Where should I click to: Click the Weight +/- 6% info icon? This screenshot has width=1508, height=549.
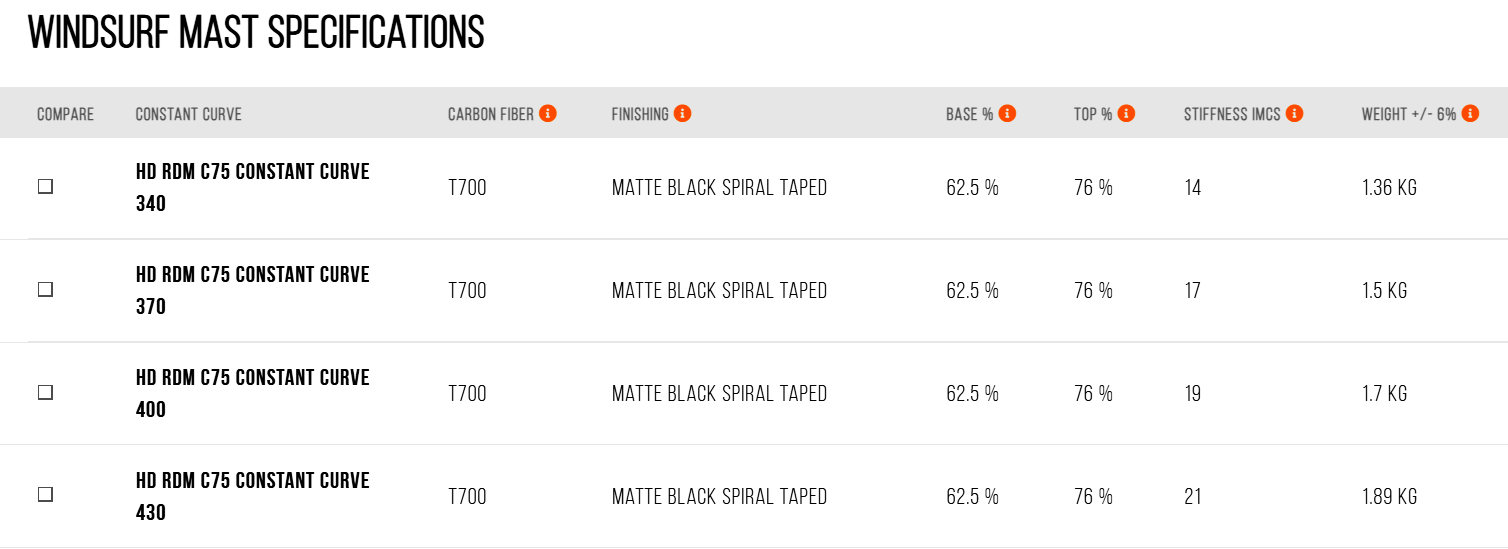1470,113
